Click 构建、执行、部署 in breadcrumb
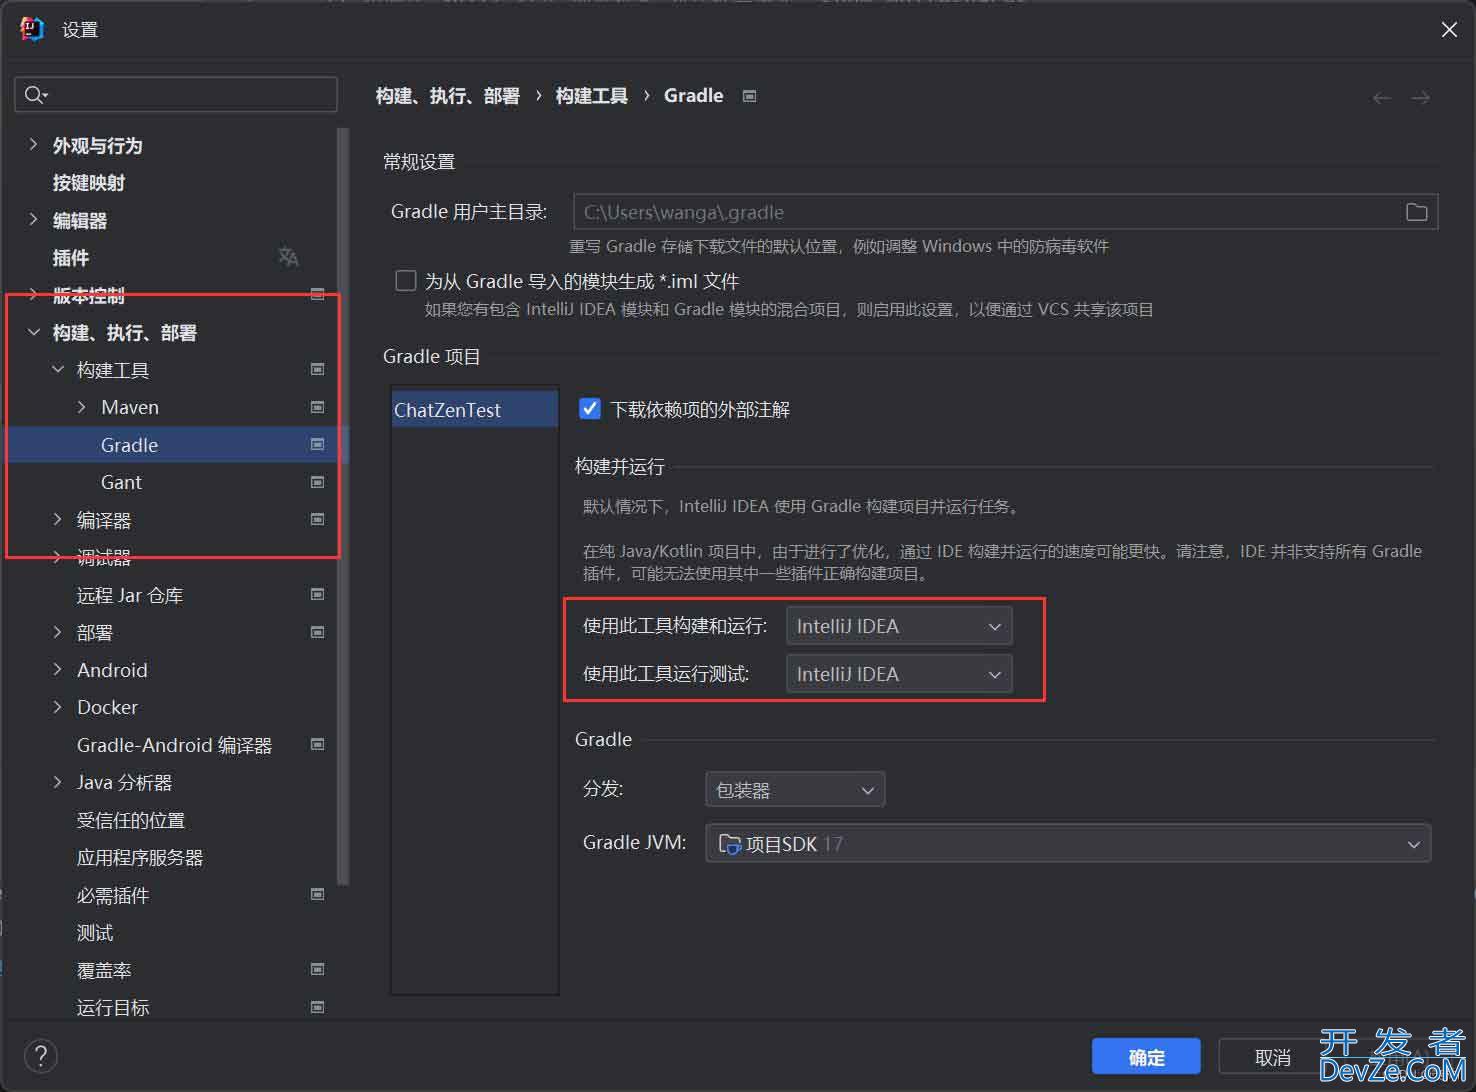Image resolution: width=1476 pixels, height=1092 pixels. click(x=448, y=96)
